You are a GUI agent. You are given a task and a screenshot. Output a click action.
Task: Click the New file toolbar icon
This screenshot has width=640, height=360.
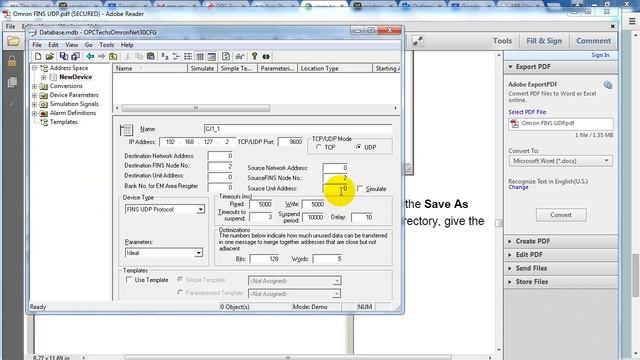coord(38,56)
